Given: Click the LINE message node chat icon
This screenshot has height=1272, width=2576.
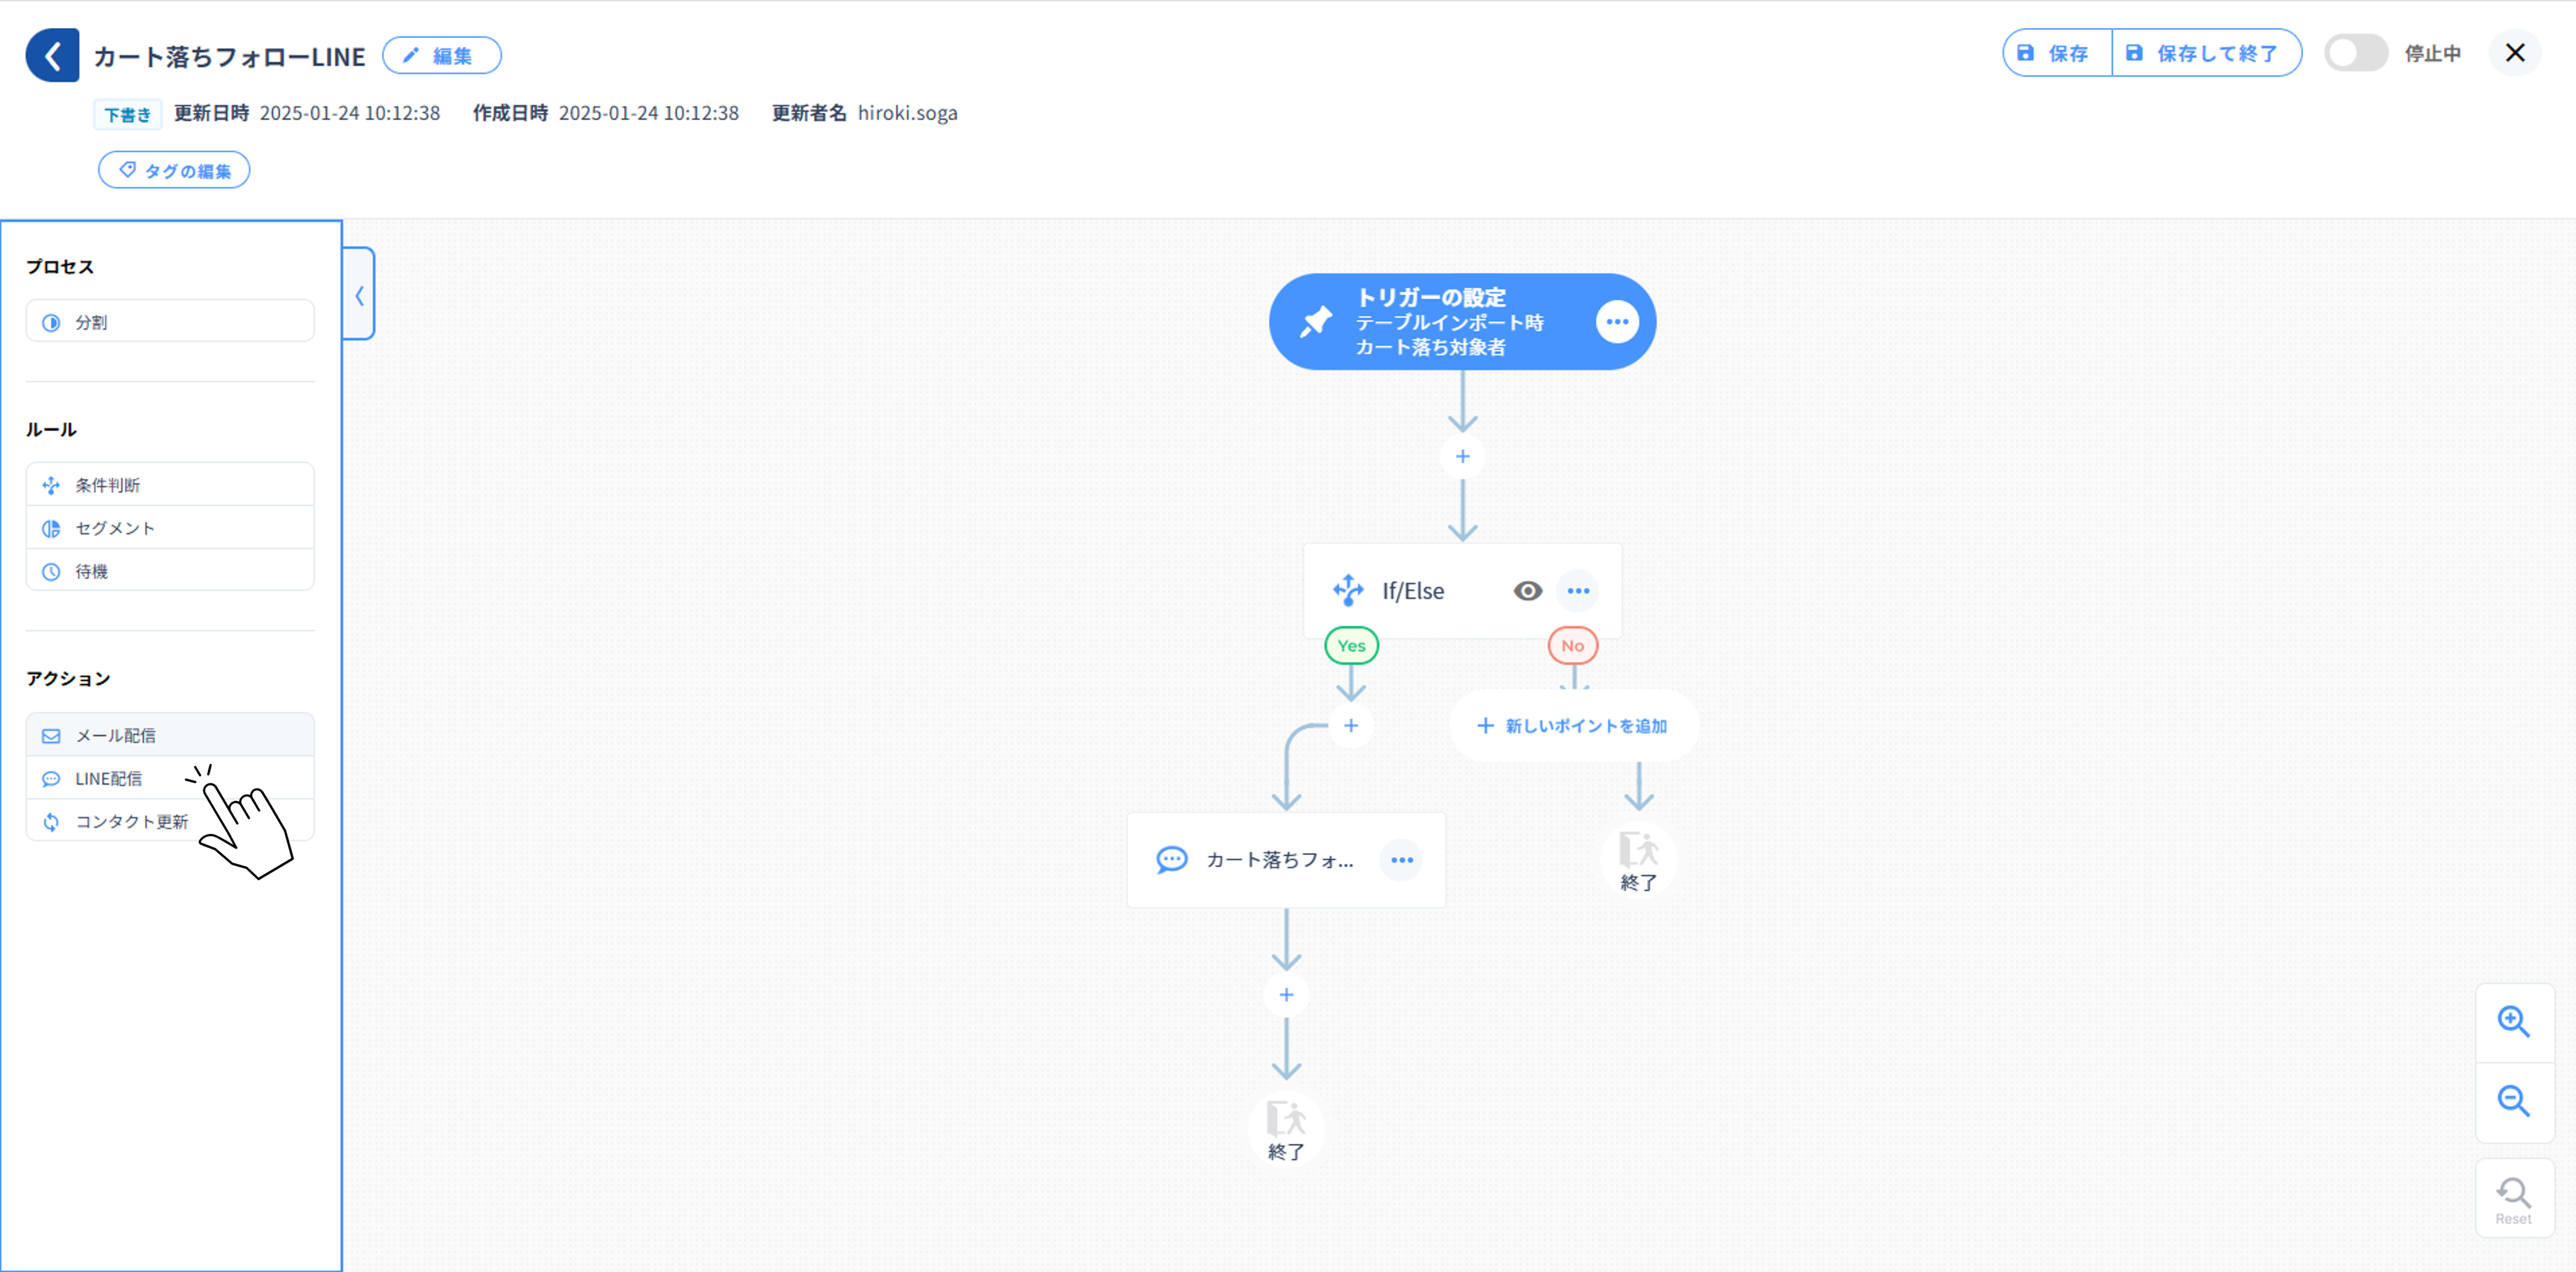Looking at the screenshot, I should pos(1171,860).
